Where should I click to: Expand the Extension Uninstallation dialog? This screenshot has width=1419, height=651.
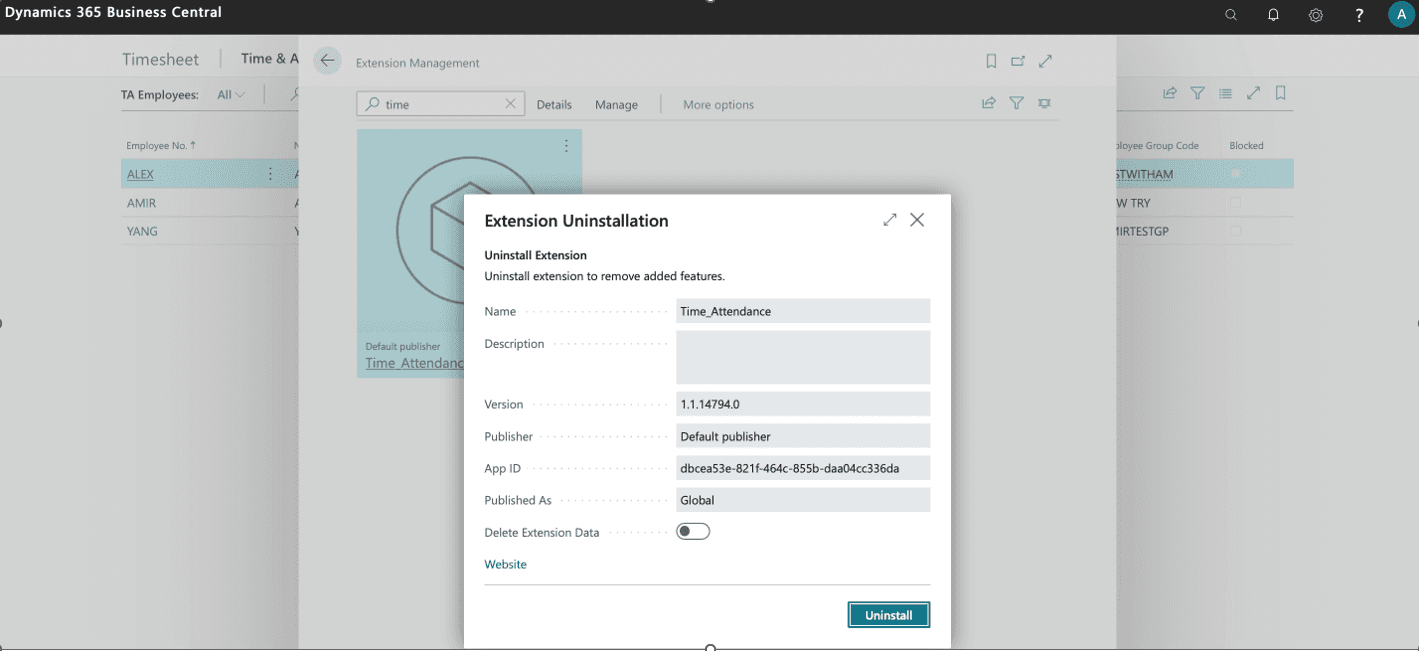[890, 220]
